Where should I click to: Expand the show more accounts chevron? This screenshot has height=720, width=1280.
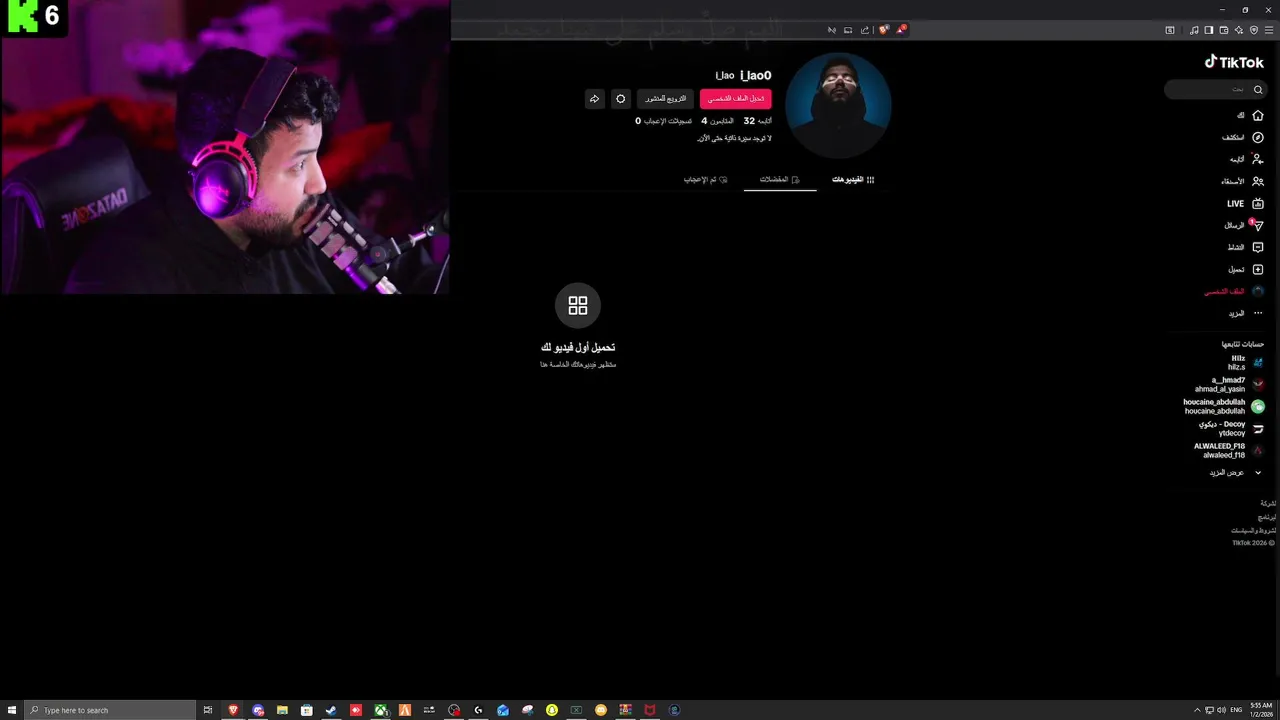click(x=1258, y=472)
